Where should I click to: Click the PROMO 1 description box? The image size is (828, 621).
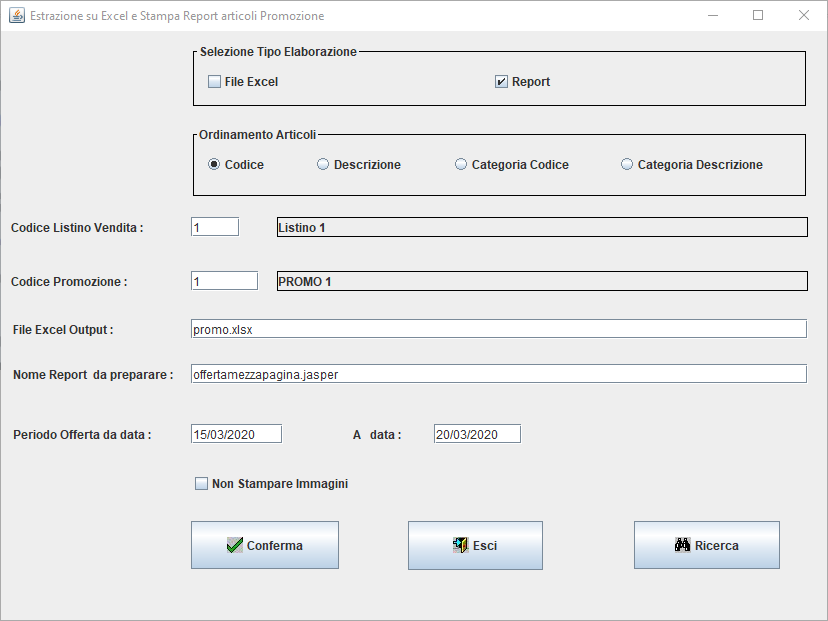(x=541, y=281)
